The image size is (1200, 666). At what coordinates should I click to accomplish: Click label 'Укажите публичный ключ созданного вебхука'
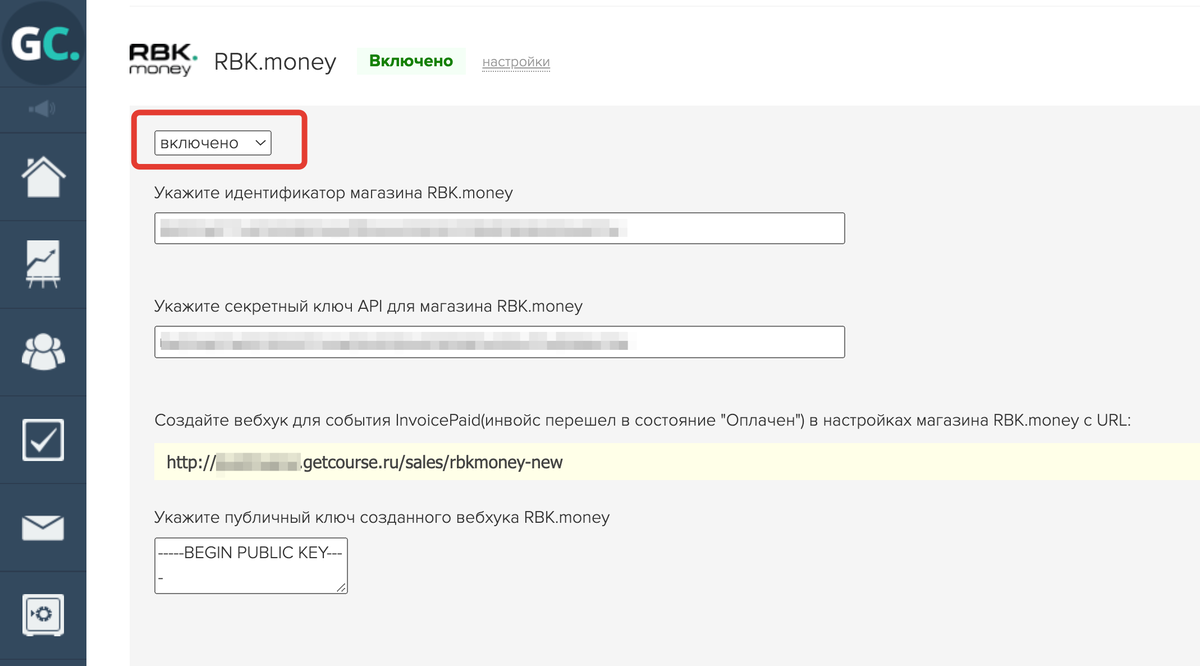click(382, 517)
